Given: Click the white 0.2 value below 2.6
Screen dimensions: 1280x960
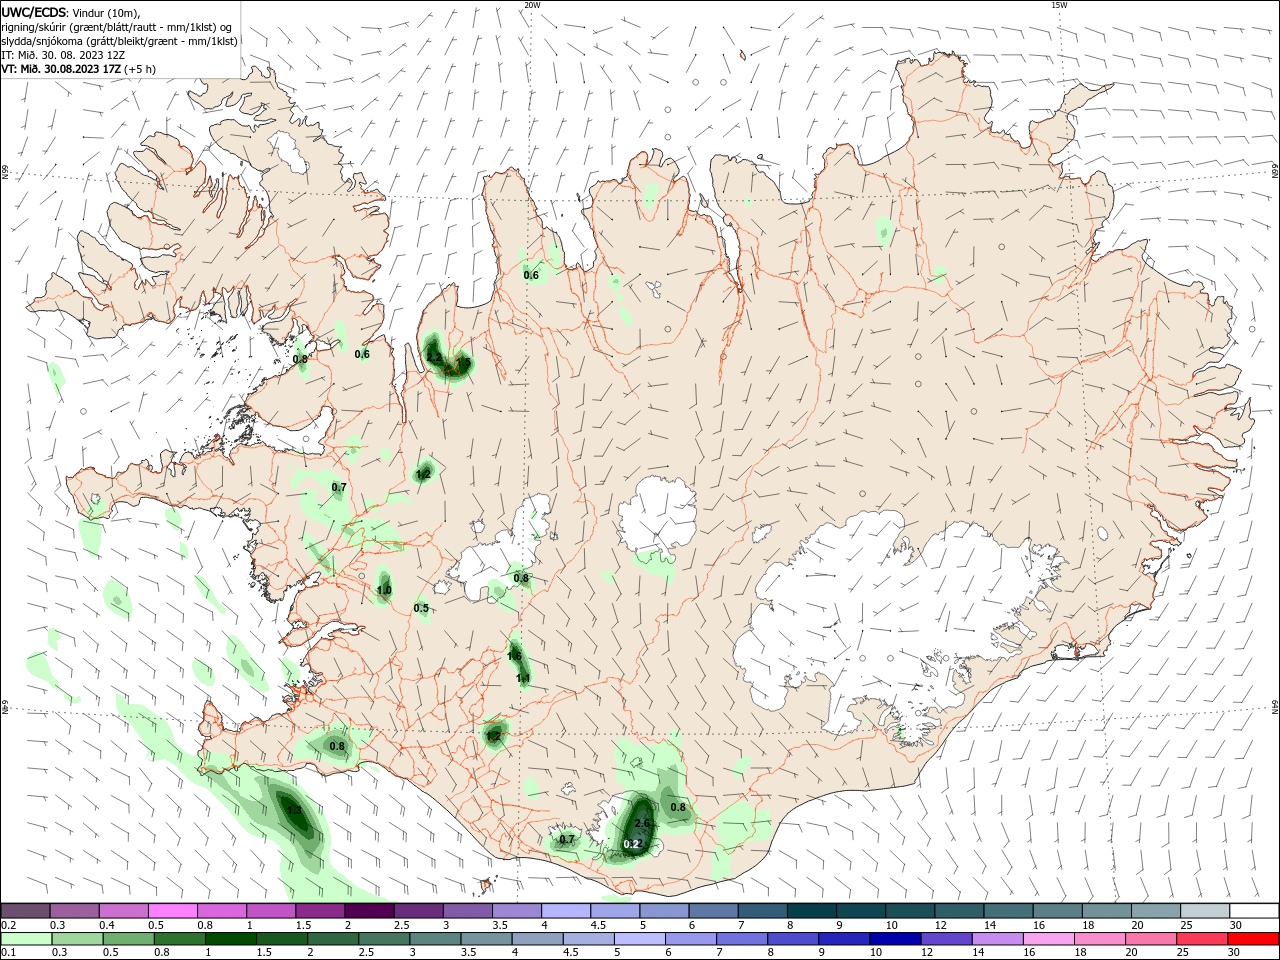Looking at the screenshot, I should coord(631,844).
